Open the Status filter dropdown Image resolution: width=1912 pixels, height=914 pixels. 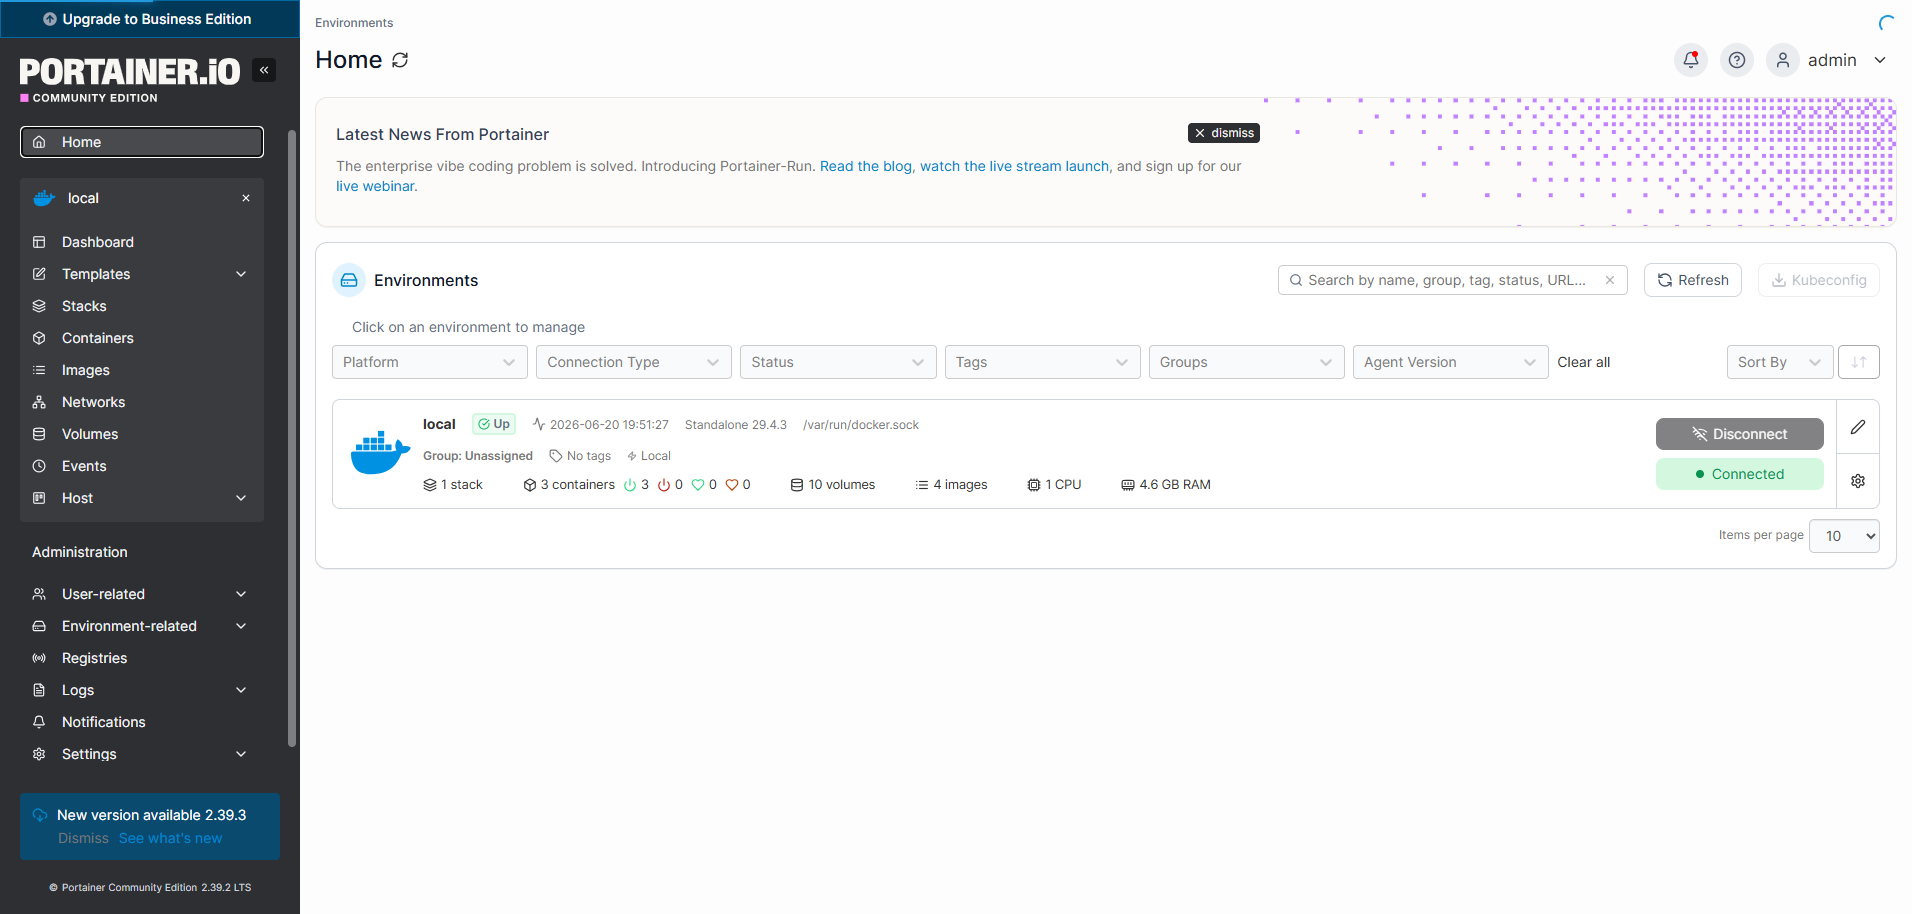coord(838,362)
